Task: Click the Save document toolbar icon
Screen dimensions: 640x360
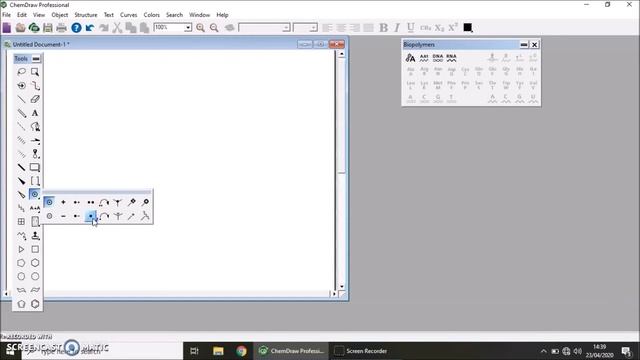Action: (x=48, y=28)
